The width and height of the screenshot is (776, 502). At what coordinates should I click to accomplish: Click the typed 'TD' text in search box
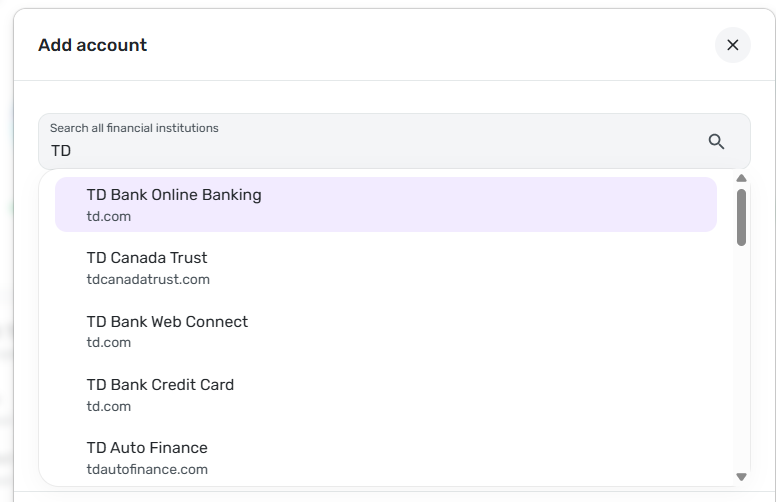pos(61,151)
